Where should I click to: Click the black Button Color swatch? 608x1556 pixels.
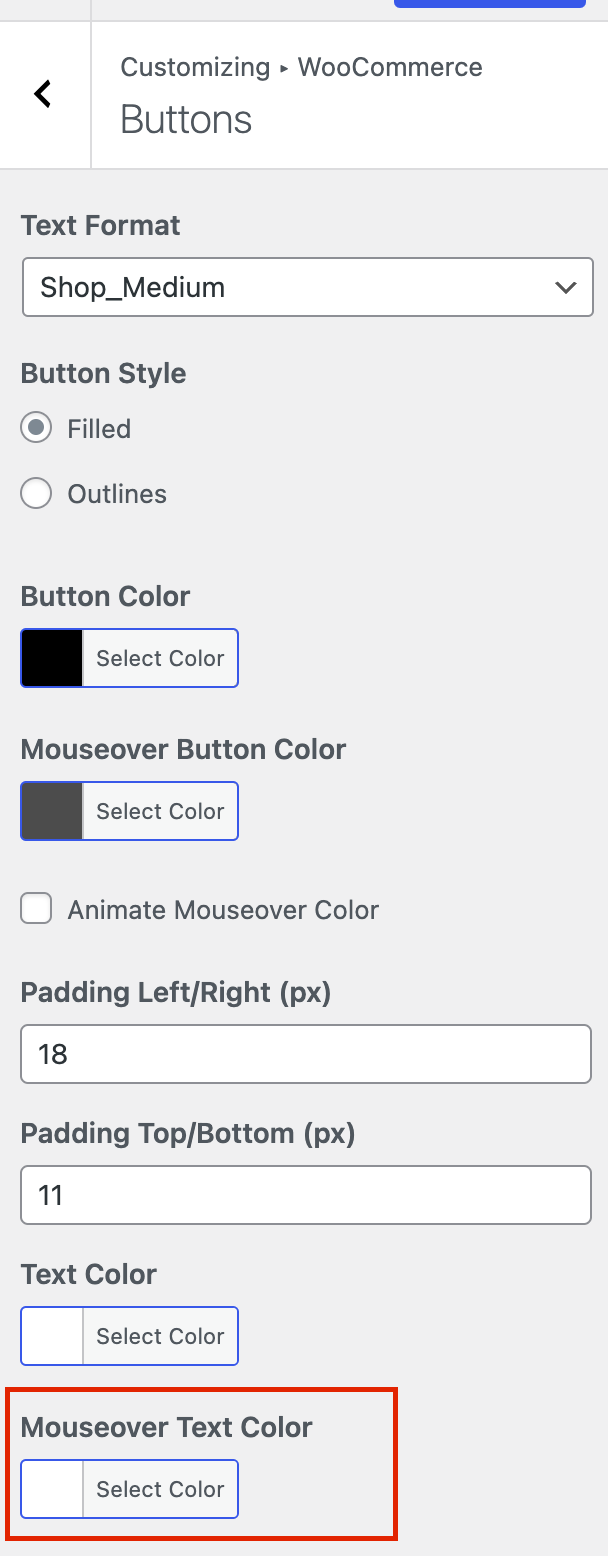tap(52, 658)
